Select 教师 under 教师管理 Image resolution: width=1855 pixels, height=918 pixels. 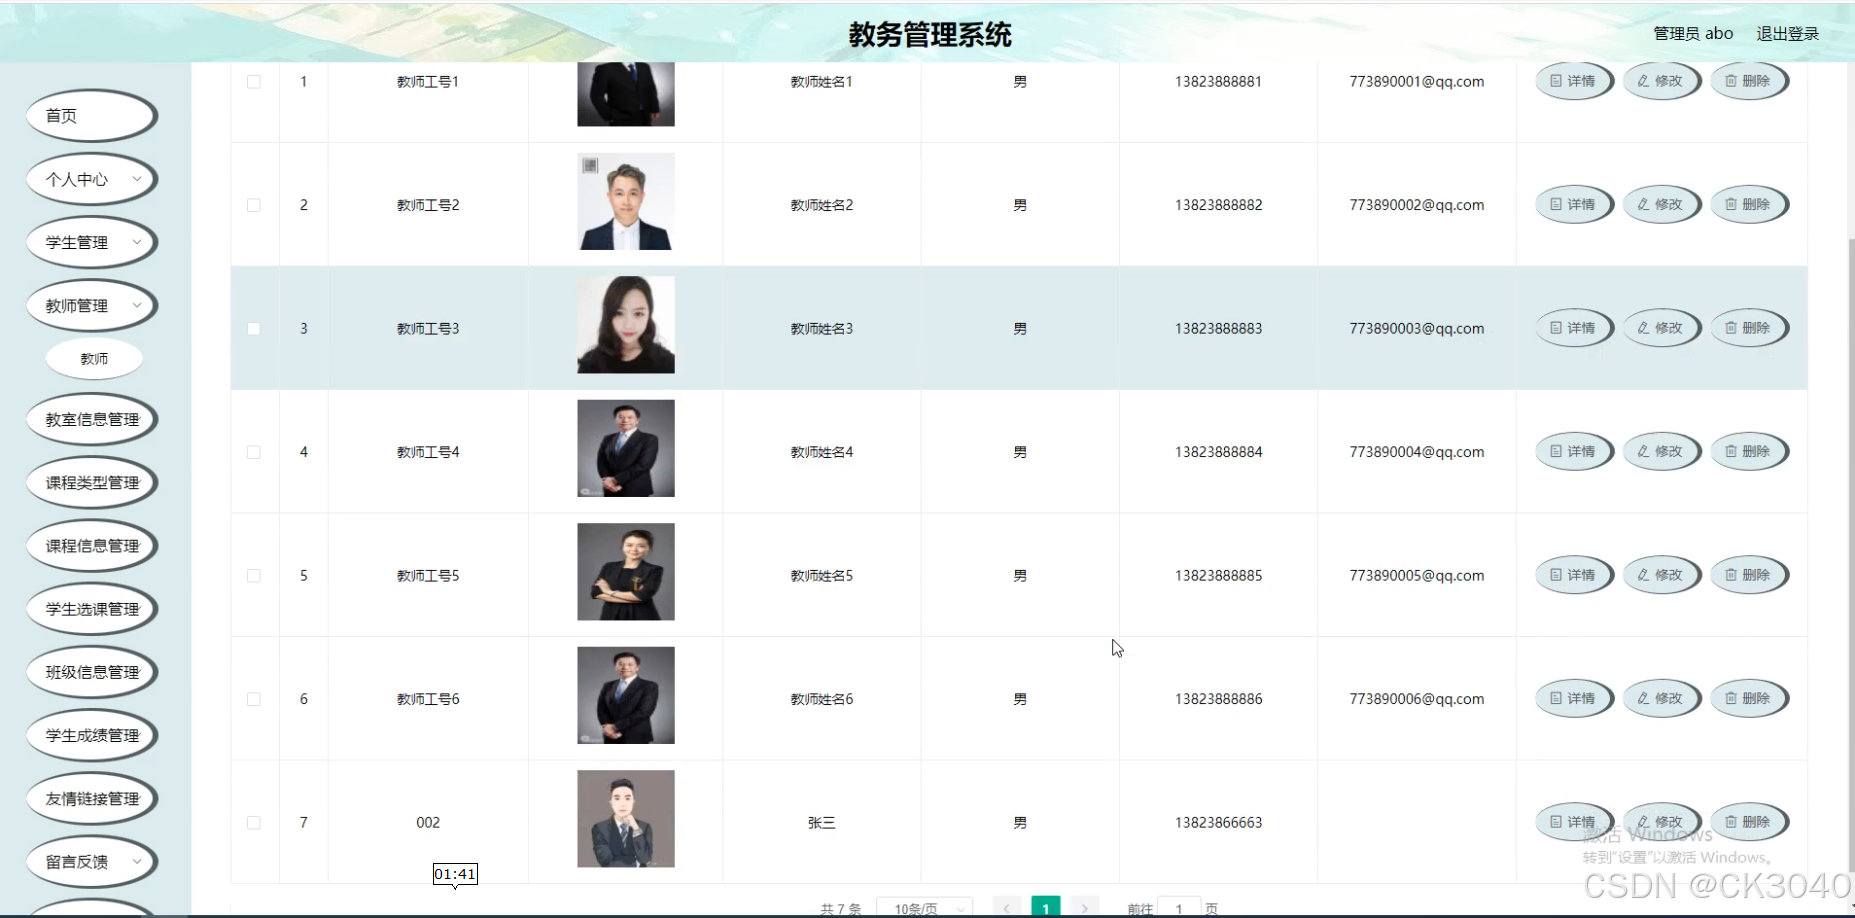click(93, 358)
